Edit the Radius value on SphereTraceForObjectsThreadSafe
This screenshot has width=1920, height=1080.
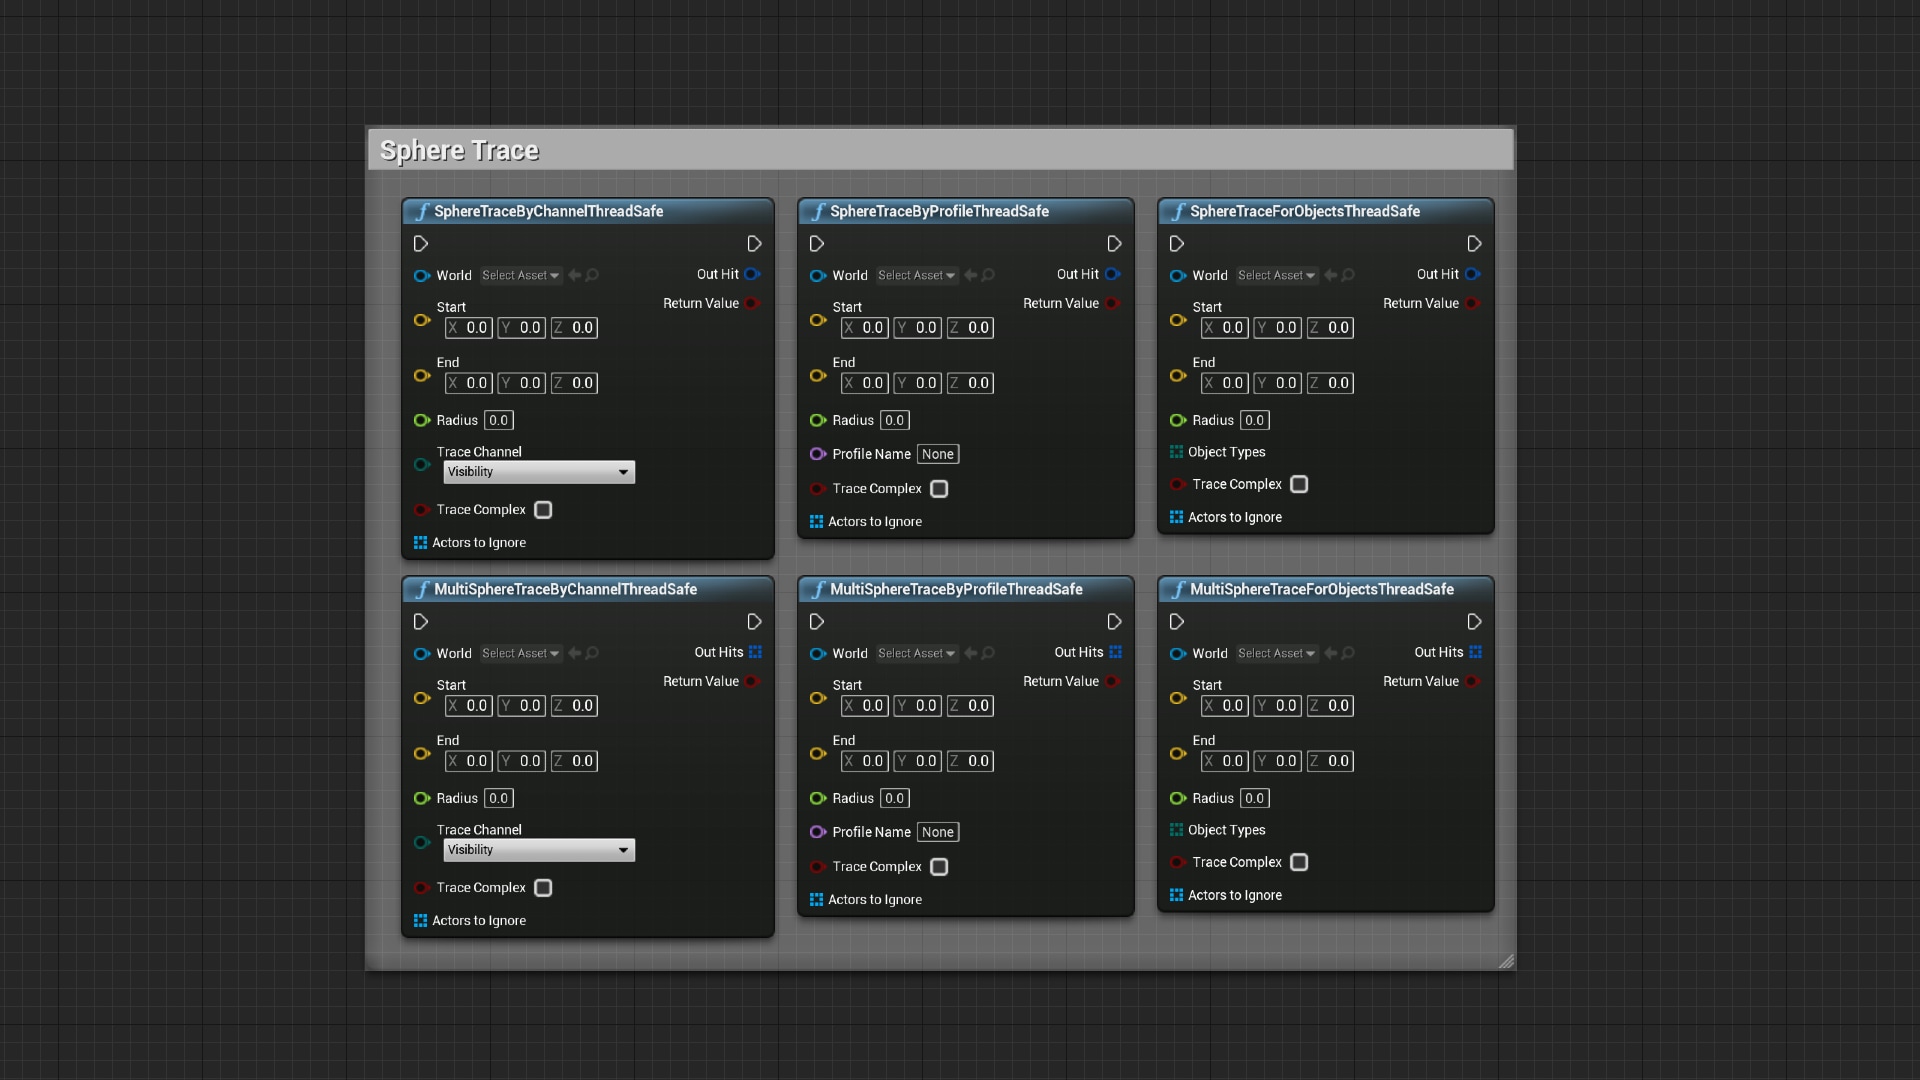(x=1254, y=420)
